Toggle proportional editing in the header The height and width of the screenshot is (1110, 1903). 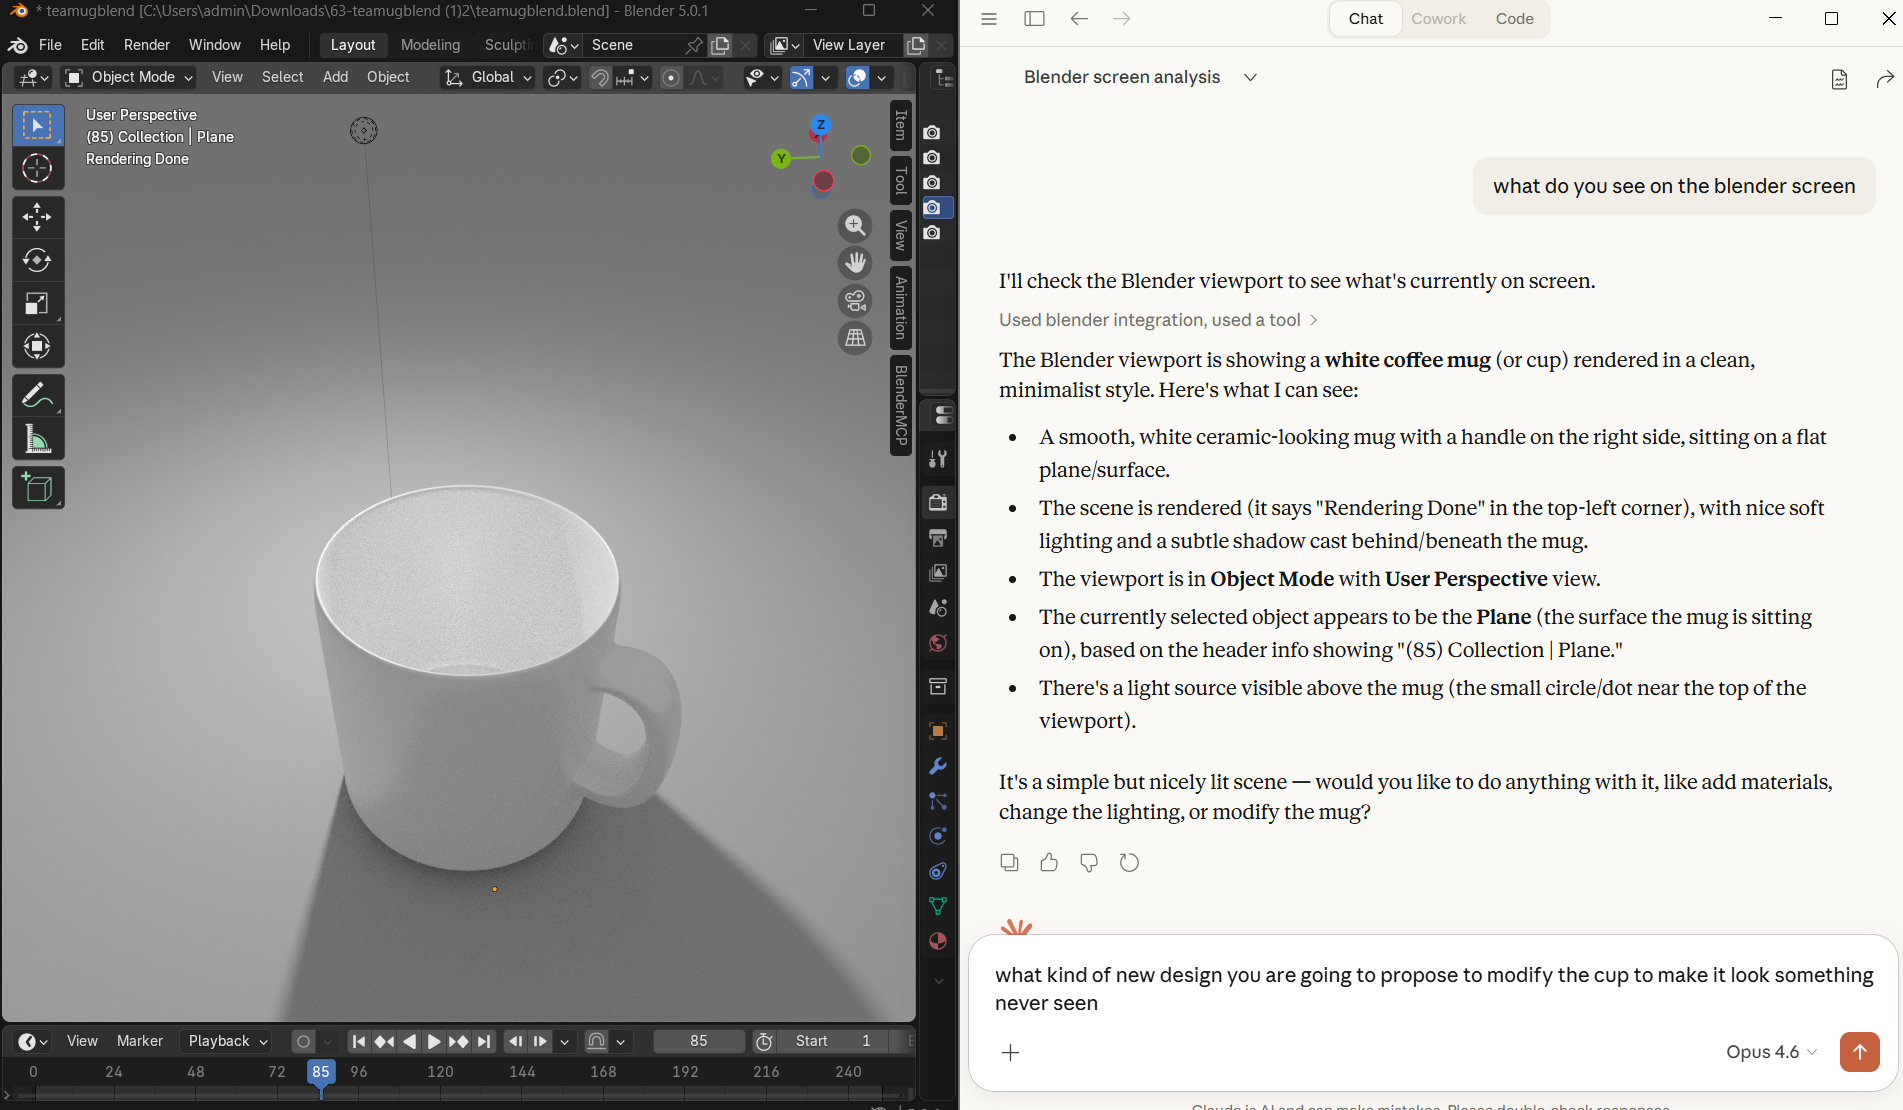point(670,77)
